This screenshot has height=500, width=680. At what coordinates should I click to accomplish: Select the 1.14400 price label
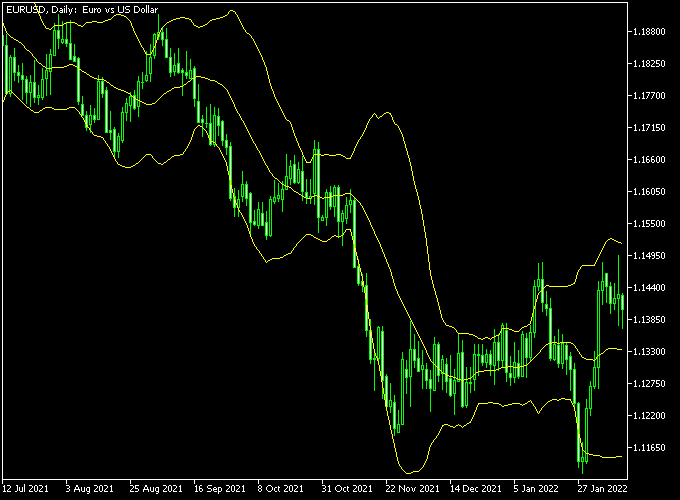(649, 288)
